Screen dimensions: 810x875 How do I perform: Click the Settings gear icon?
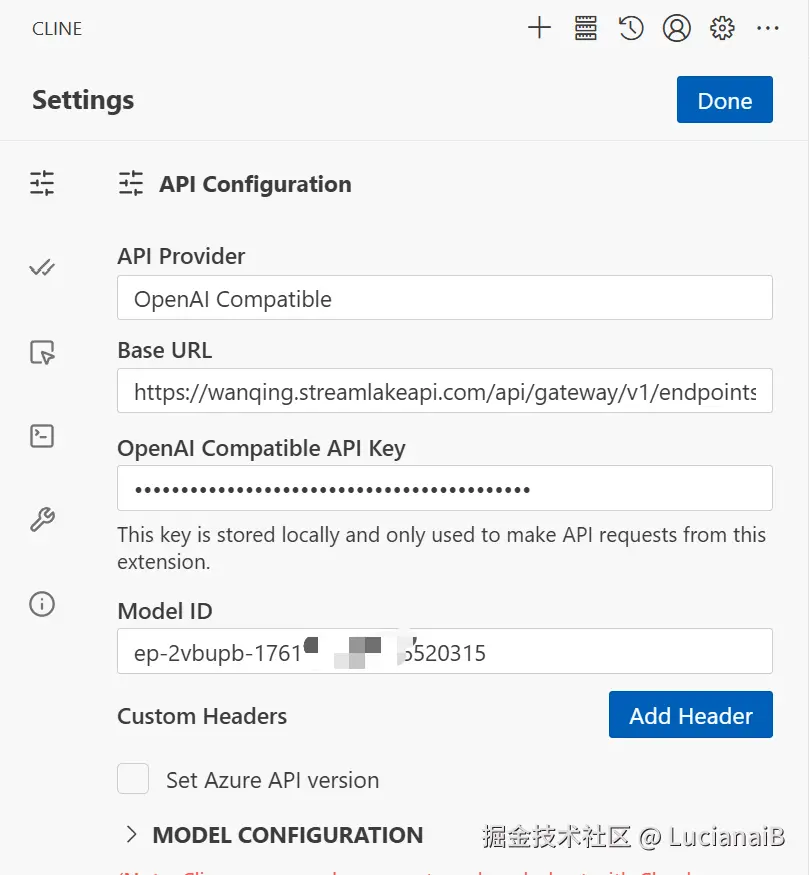coord(722,28)
